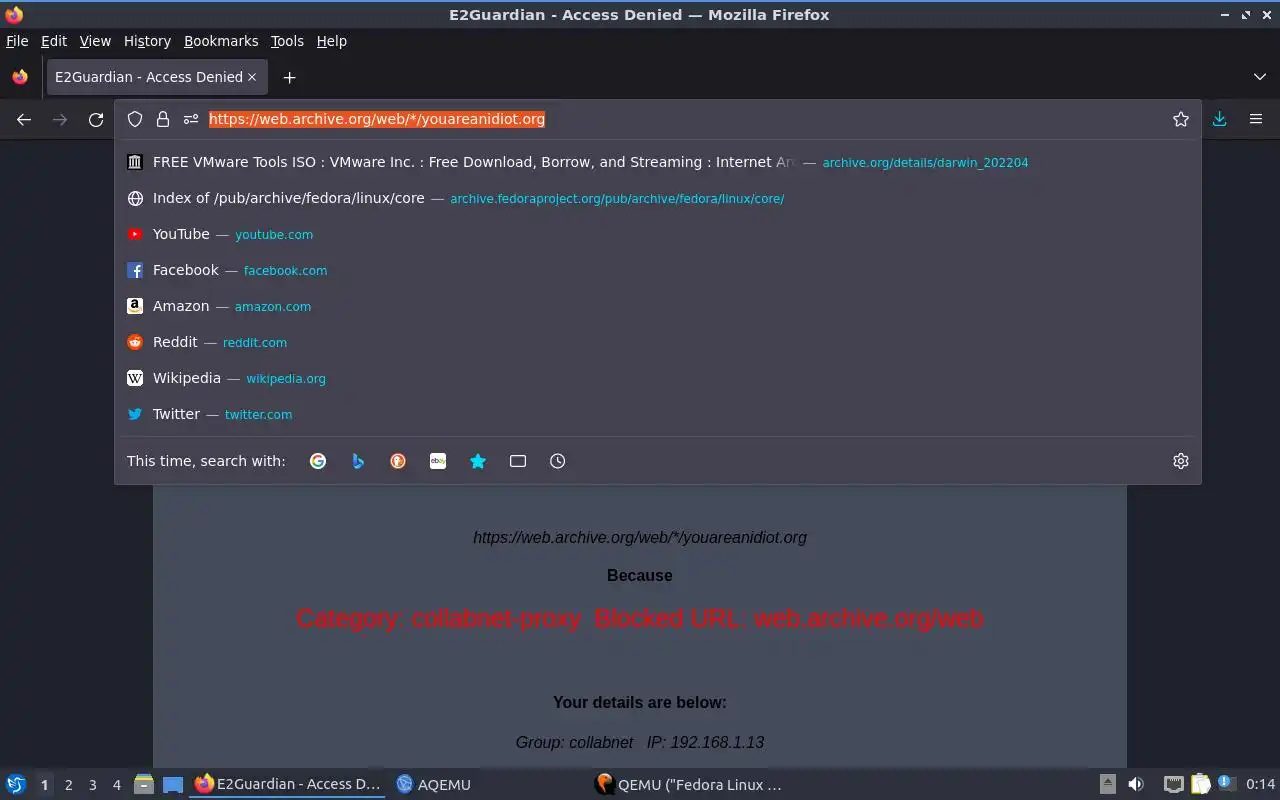This screenshot has width=1280, height=800.
Task: Click the red Category collabnet-proxy message
Action: point(640,618)
